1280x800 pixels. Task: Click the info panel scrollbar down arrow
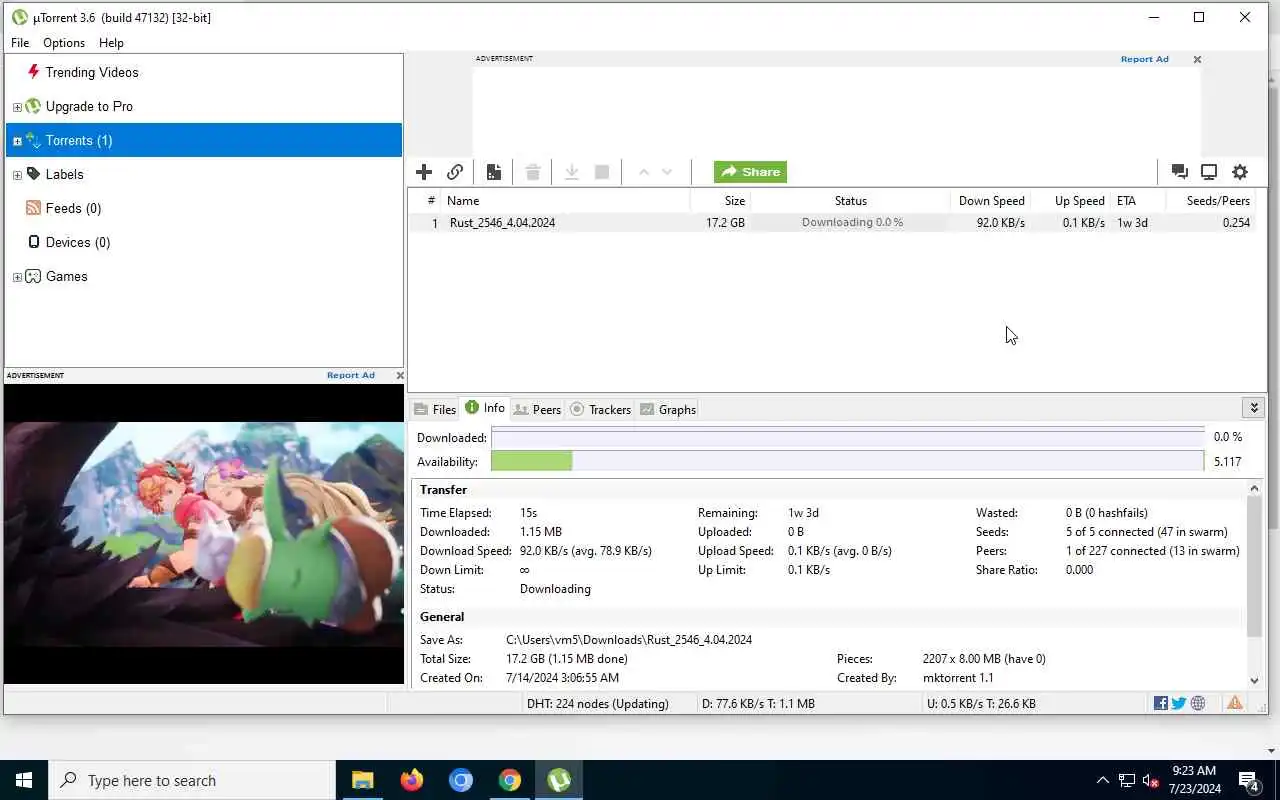point(1254,679)
